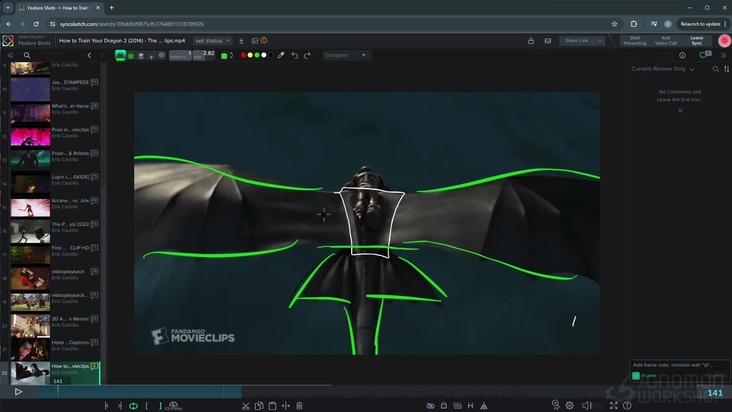Screen dimensions: 732x412
Task: Click the orange warning info icon
Action: pyautogui.click(x=264, y=41)
